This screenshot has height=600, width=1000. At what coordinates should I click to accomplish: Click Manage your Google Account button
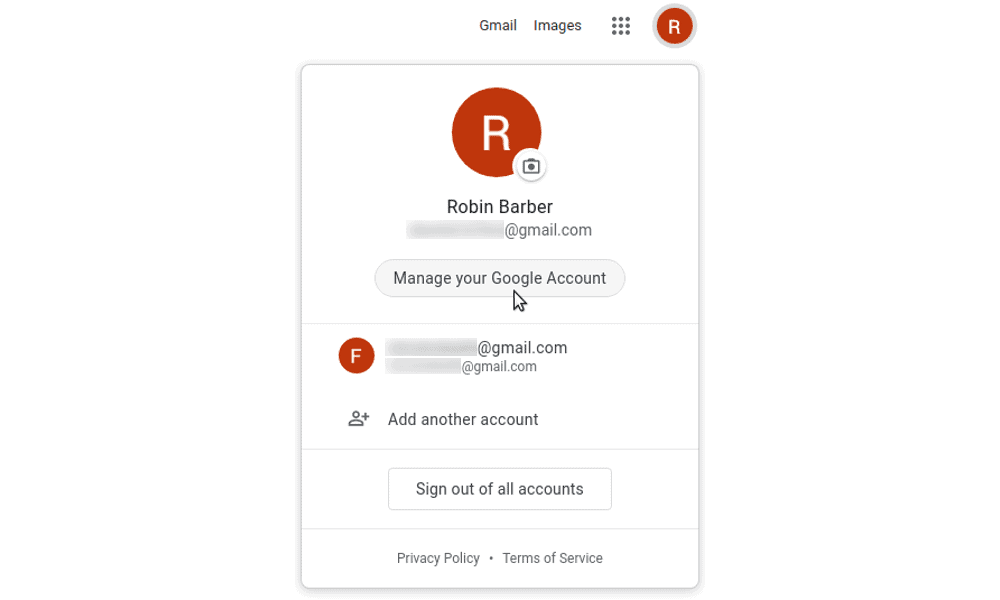coord(499,278)
